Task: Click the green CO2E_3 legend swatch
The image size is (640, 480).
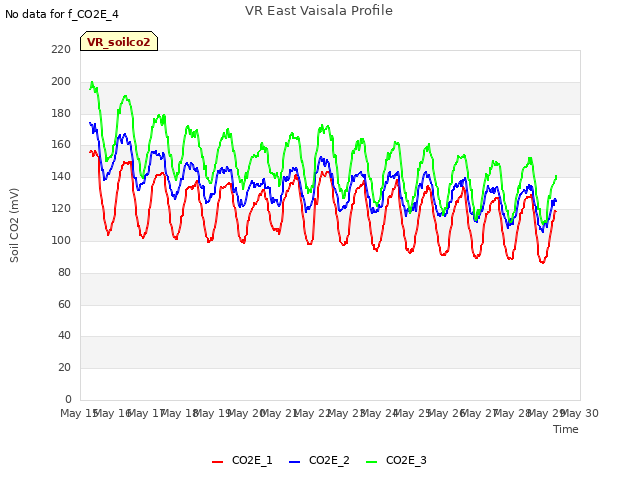Action: click(371, 461)
